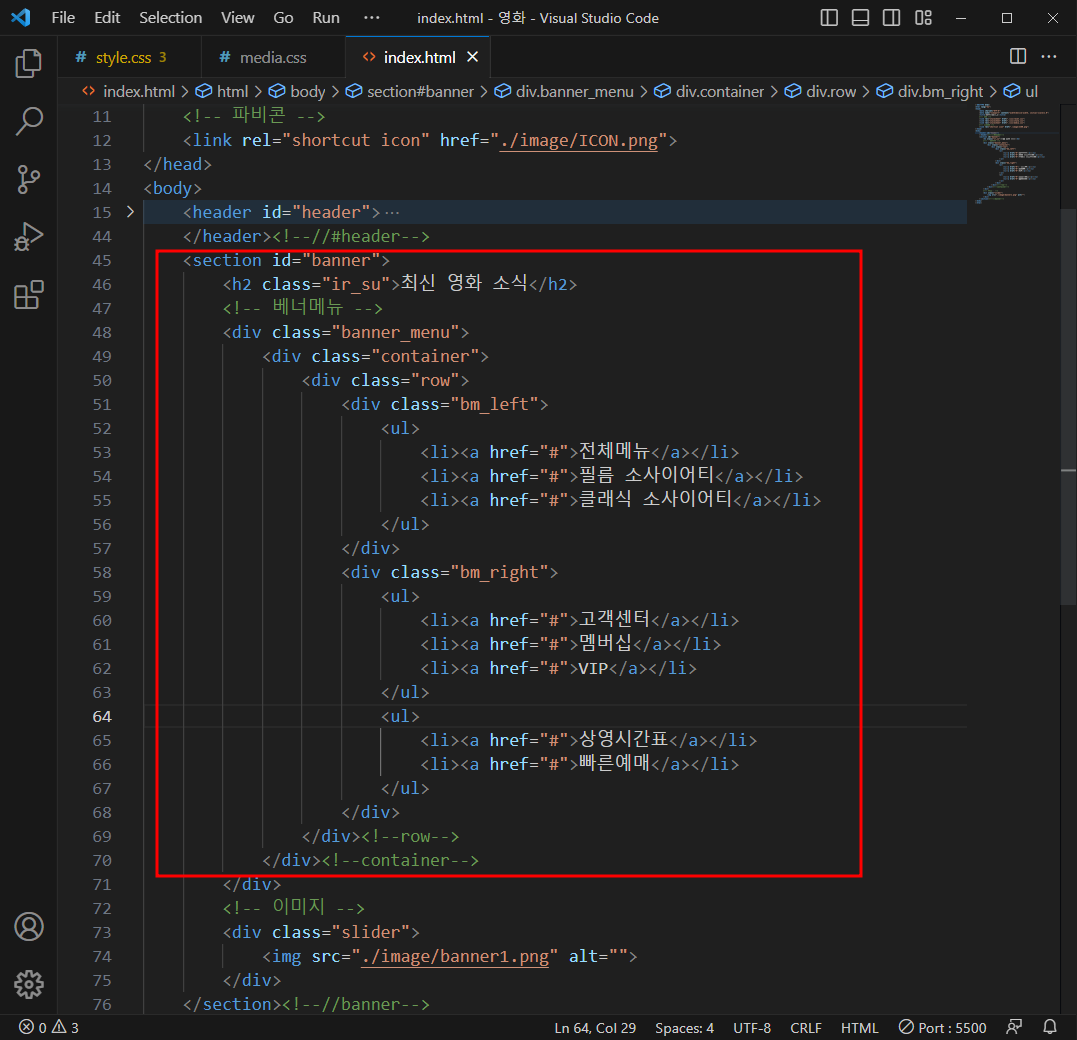The height and width of the screenshot is (1040, 1077).
Task: Switch to the media.css tab
Action: click(273, 58)
